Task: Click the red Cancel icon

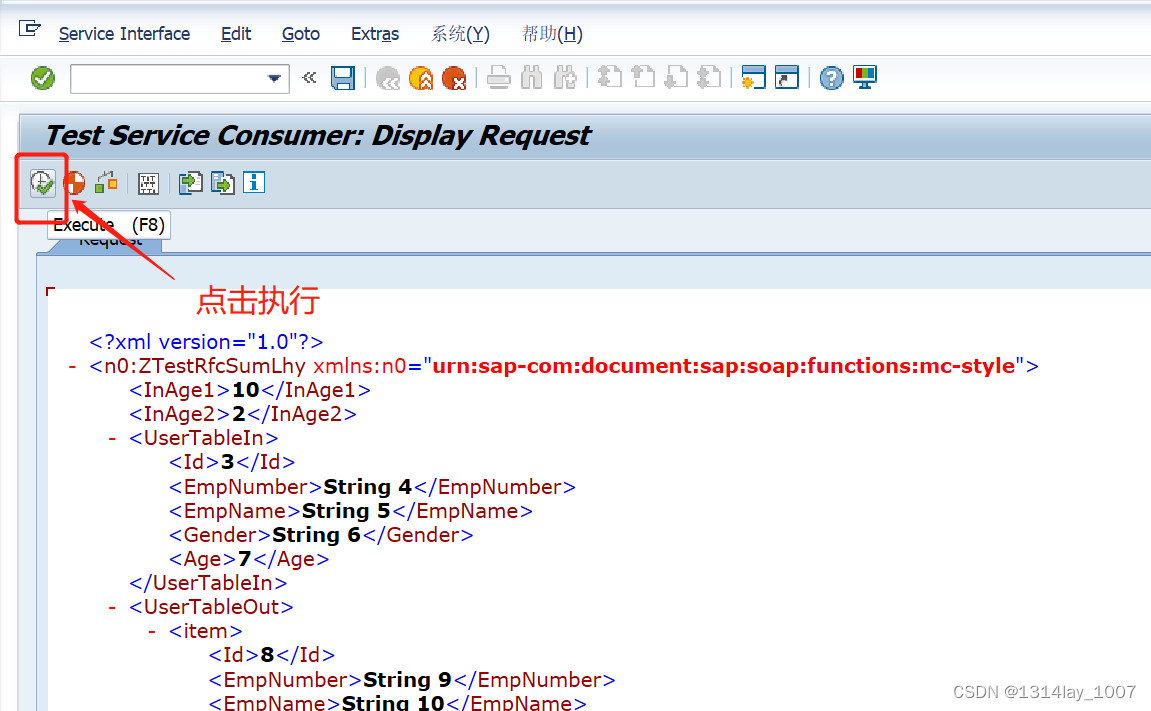Action: 454,78
